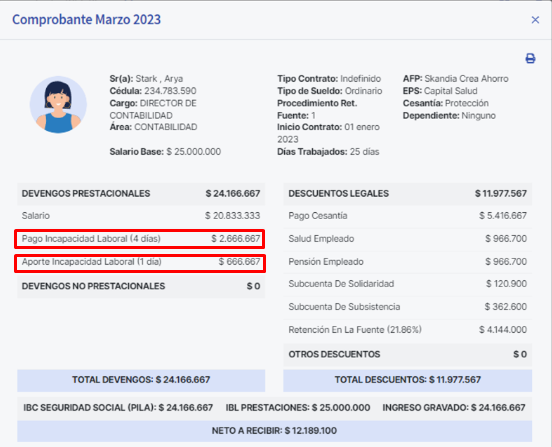Viewport: 552px width, 447px height.
Task: Click the DEVENGOS NO PRESTACIONALES header
Action: pyautogui.click(x=141, y=286)
